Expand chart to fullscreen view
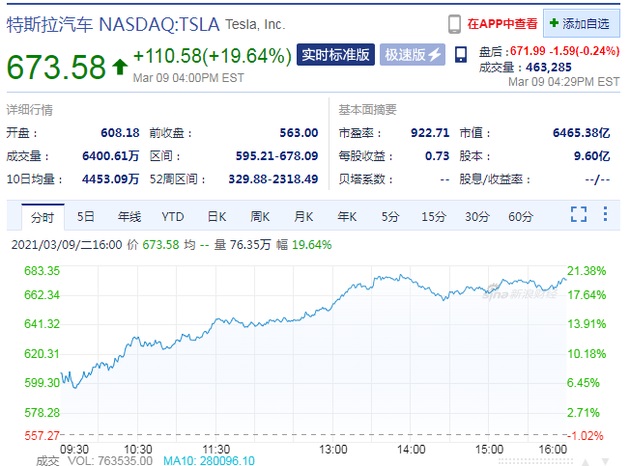The width and height of the screenshot is (630, 466). coord(578,215)
